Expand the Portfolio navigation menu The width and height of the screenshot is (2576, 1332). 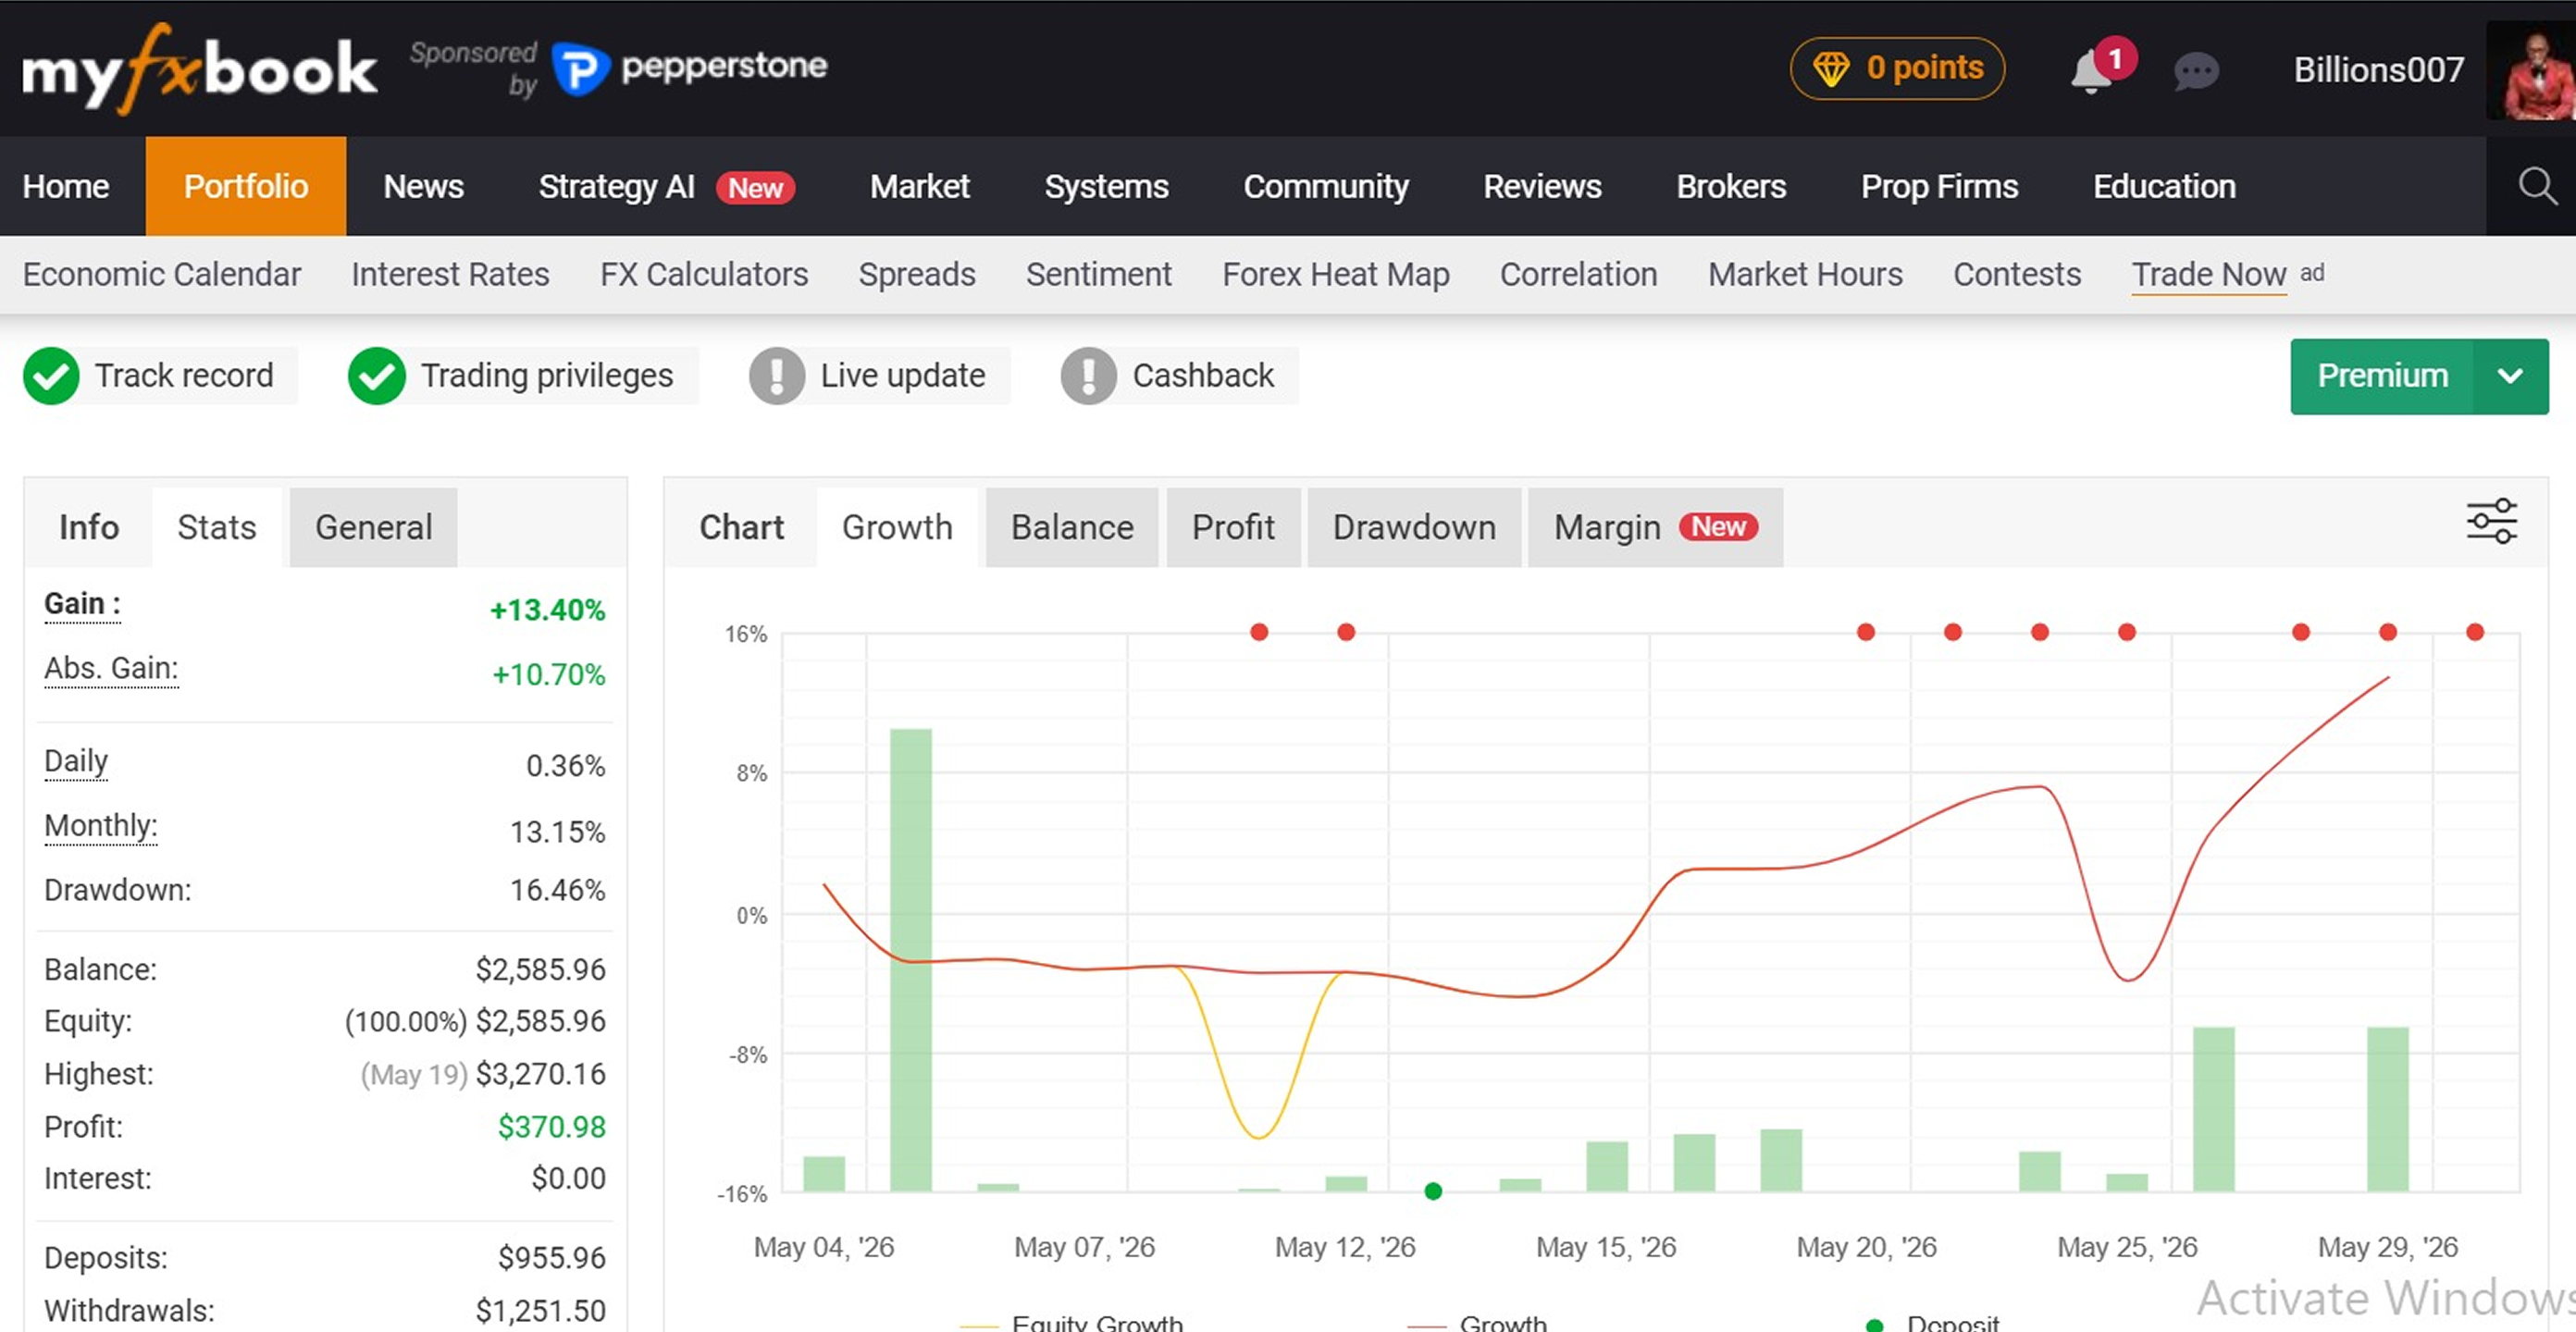pyautogui.click(x=246, y=186)
